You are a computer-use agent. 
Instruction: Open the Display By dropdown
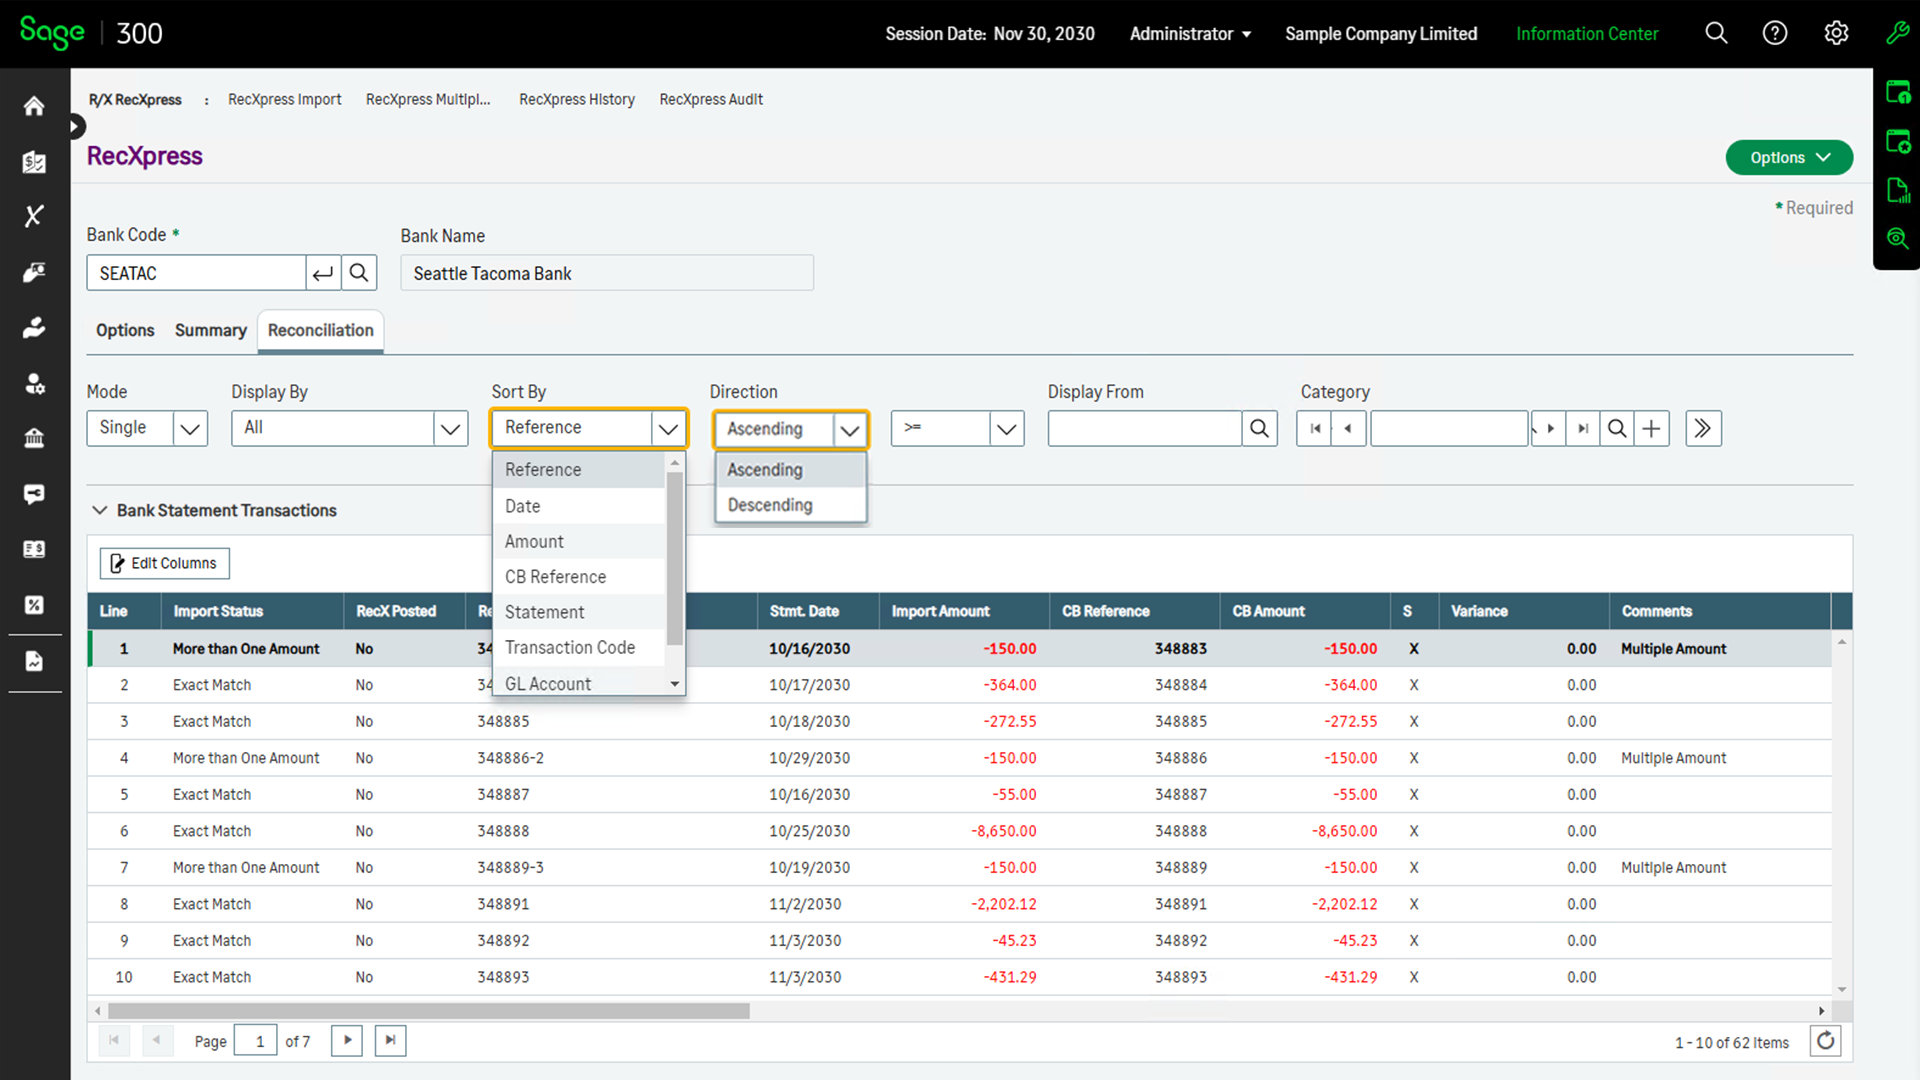[450, 429]
